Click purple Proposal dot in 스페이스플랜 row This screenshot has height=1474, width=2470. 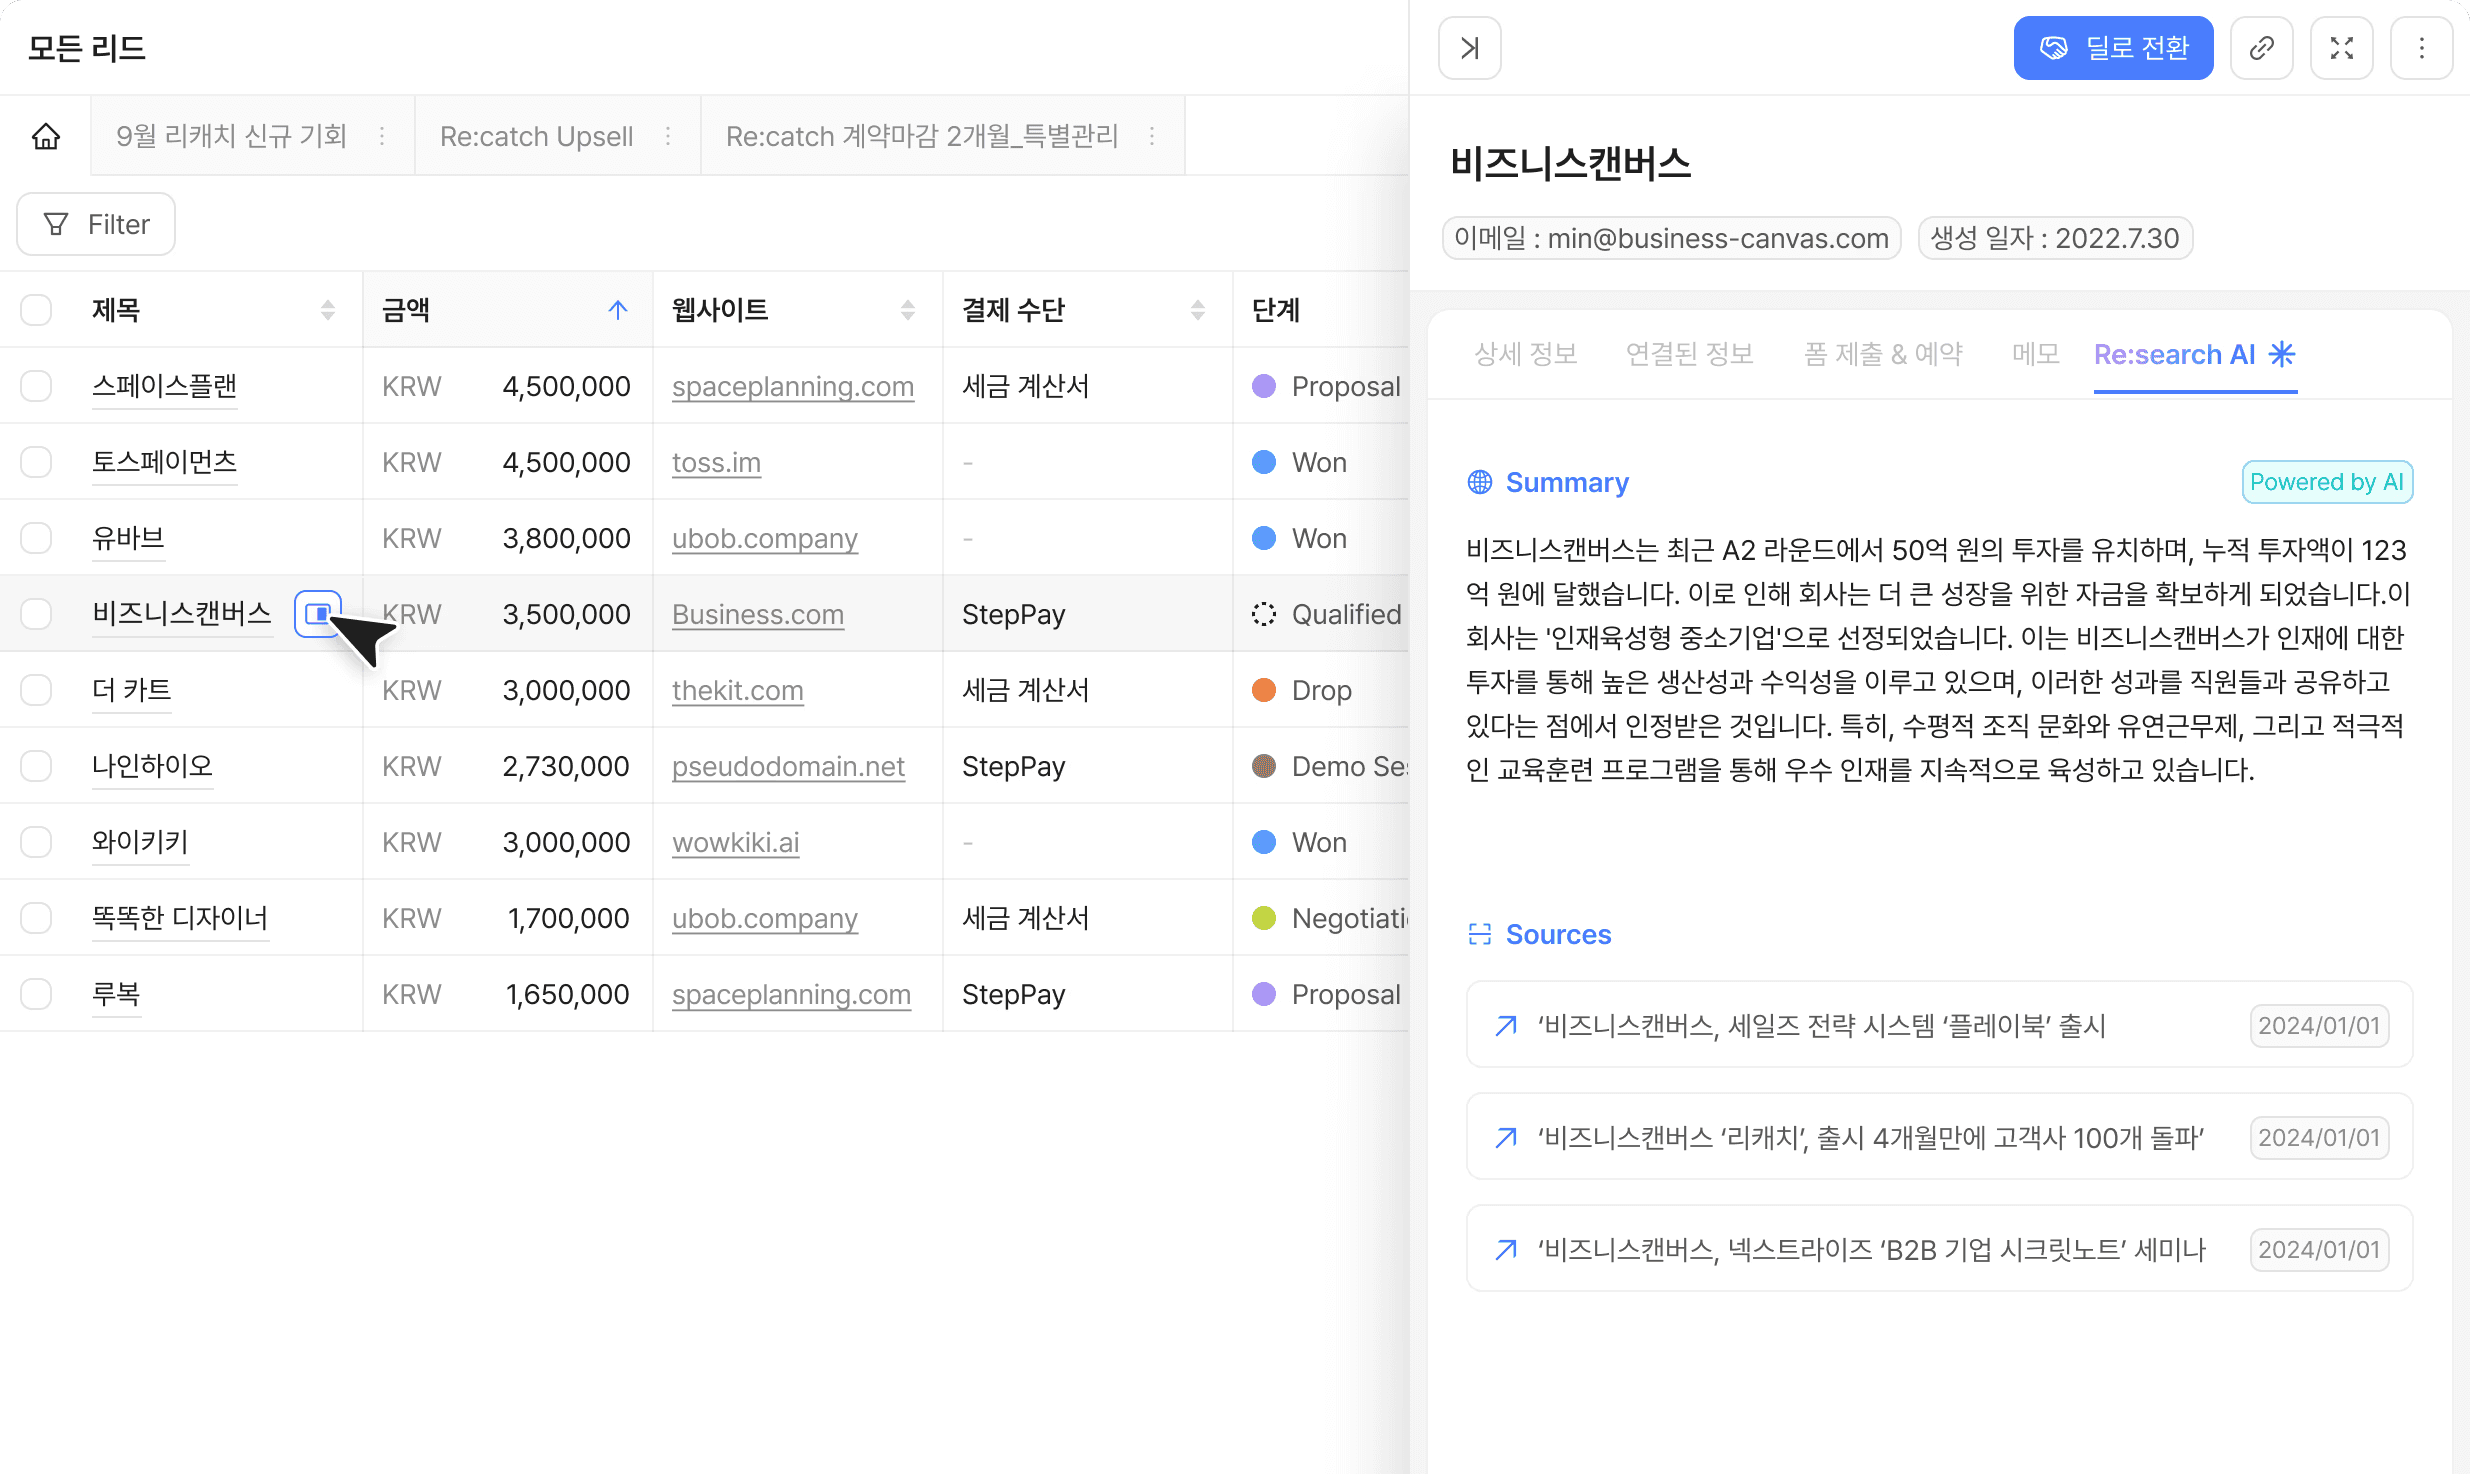[x=1264, y=386]
